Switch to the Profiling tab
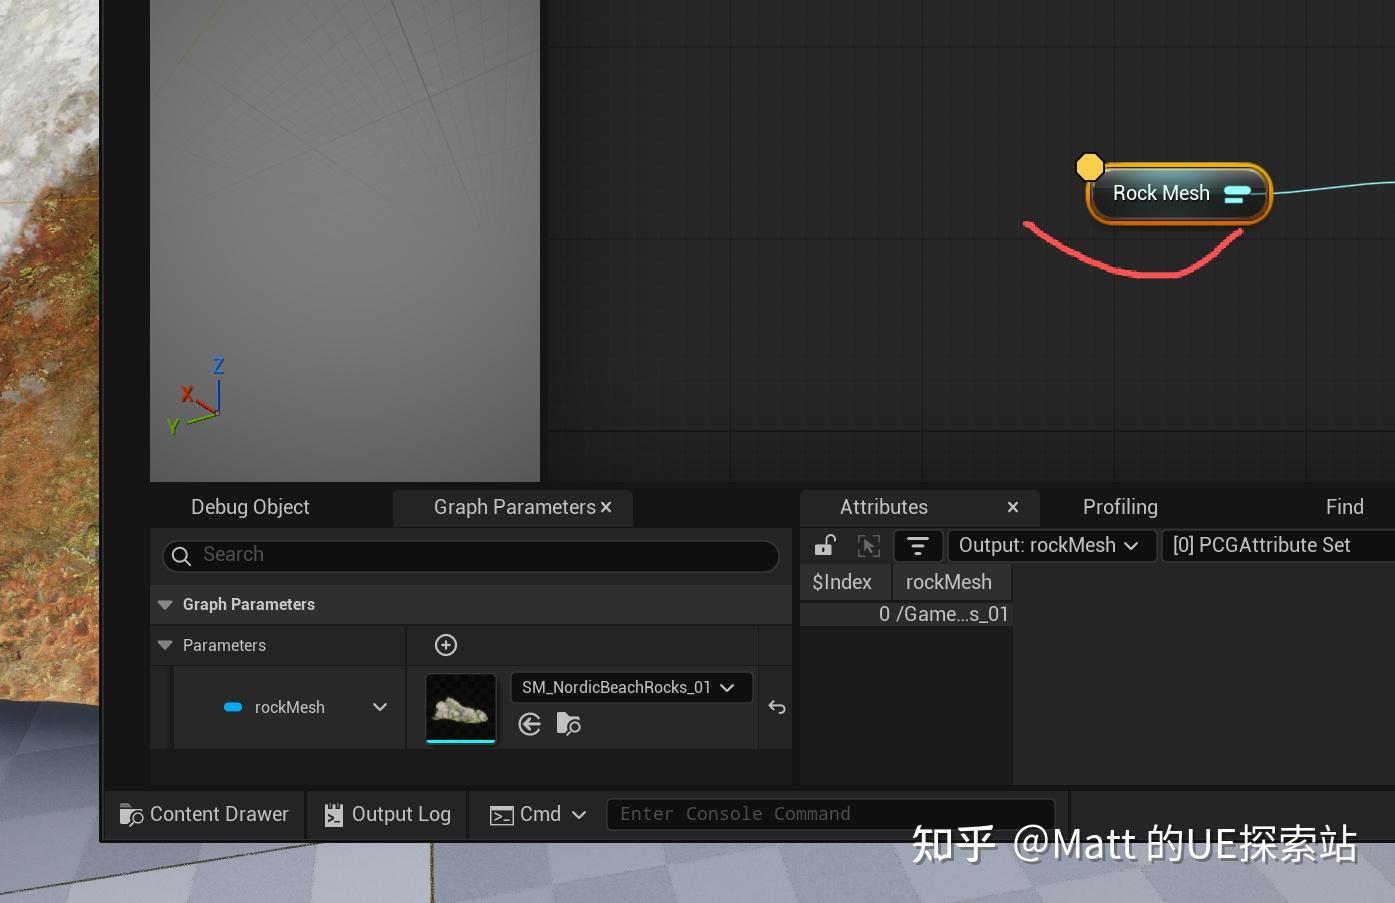 coord(1120,507)
